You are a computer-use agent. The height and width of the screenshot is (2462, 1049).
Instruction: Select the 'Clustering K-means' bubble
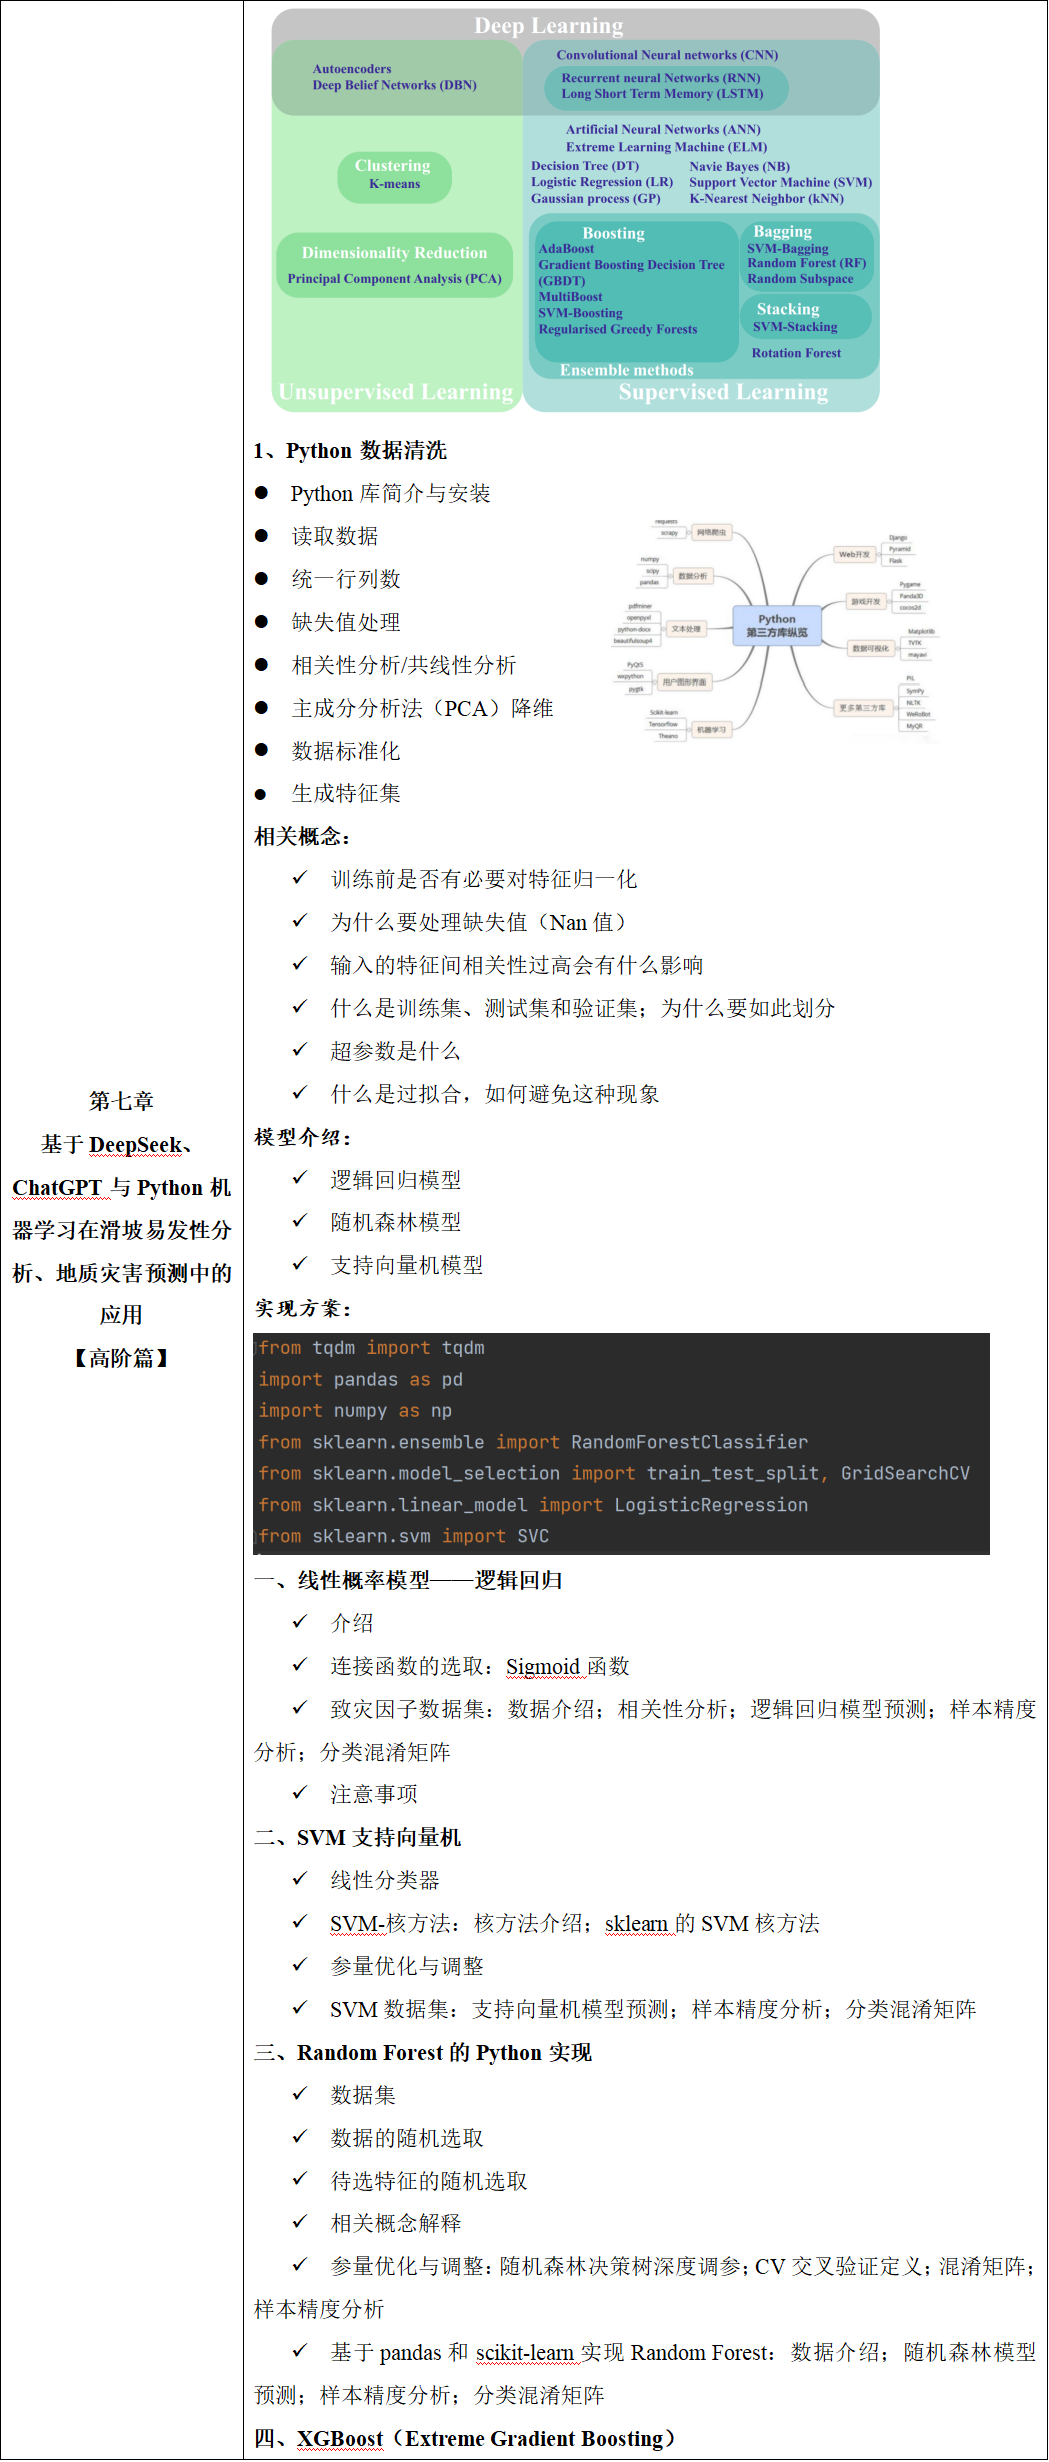tap(394, 175)
